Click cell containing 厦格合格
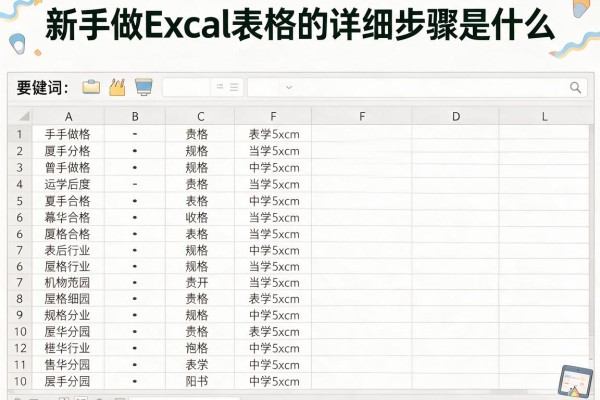Screen dimensions: 600x400 point(68,234)
